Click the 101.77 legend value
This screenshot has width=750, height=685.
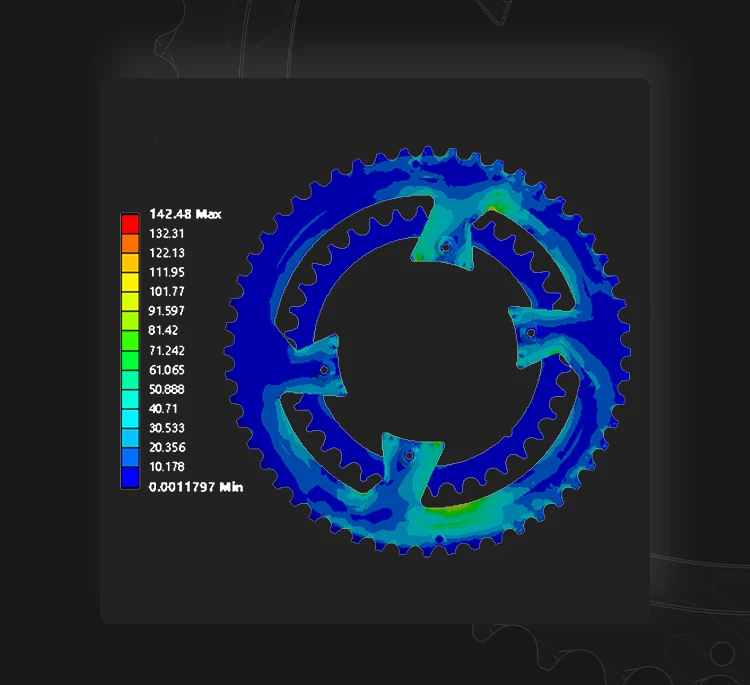point(166,291)
